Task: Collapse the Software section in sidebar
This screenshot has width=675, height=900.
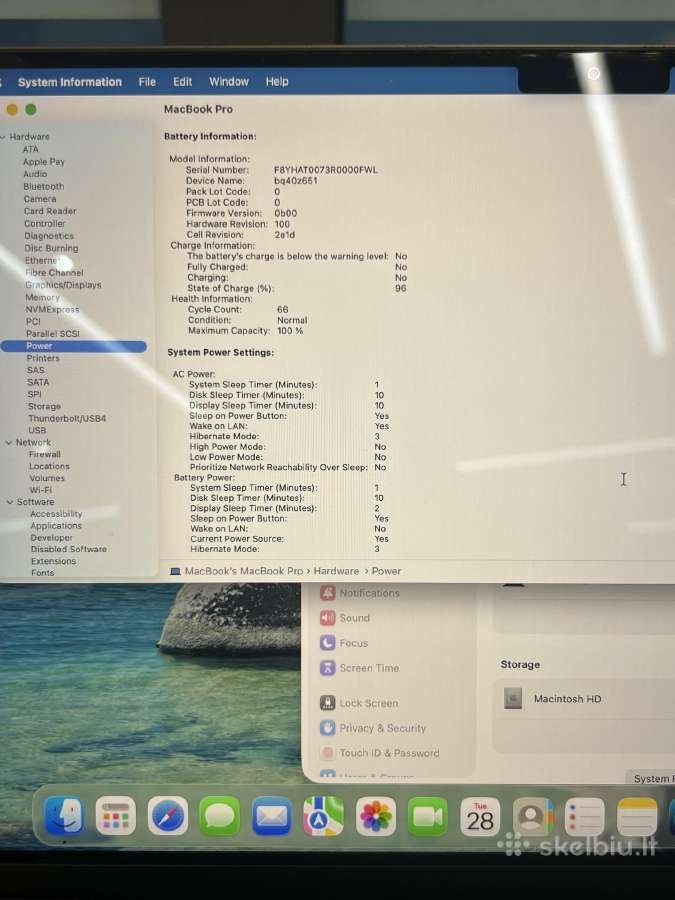Action: click(10, 502)
